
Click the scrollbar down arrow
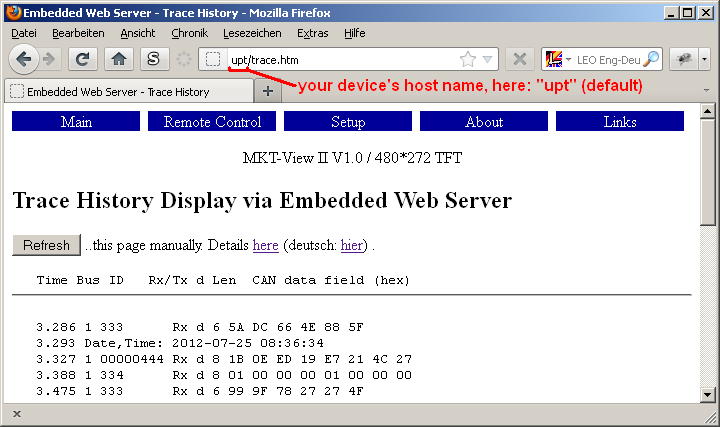708,394
